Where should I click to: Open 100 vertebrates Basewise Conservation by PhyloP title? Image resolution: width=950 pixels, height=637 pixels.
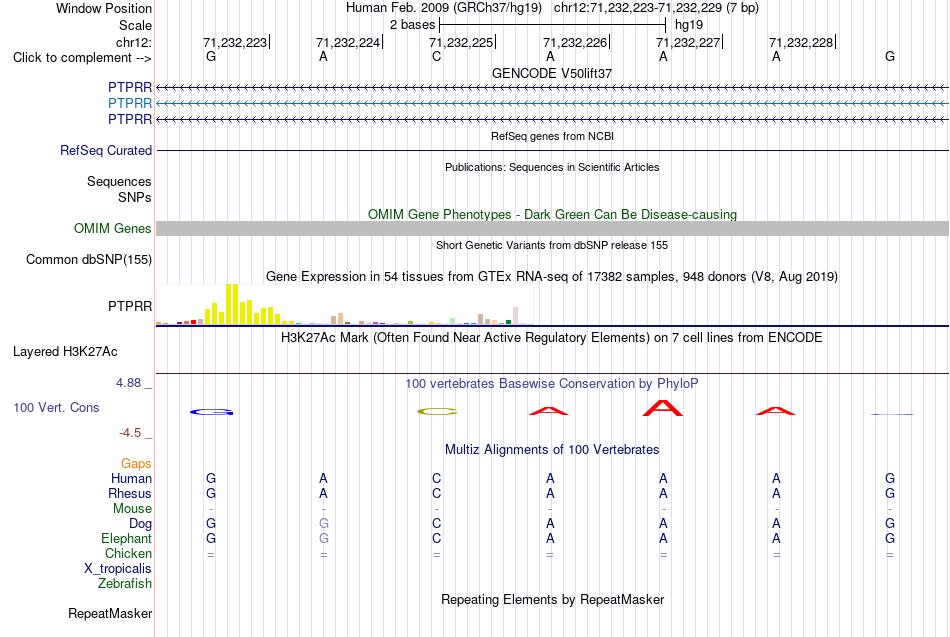[x=552, y=384]
